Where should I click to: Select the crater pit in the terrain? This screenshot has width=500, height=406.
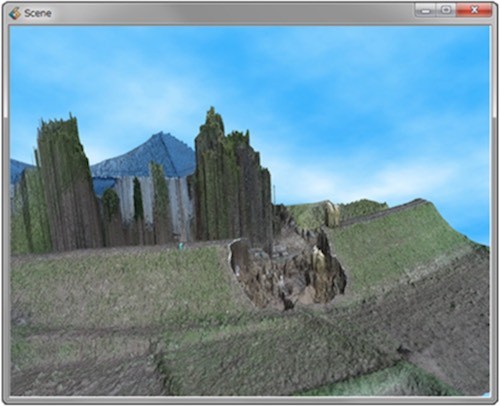click(287, 272)
